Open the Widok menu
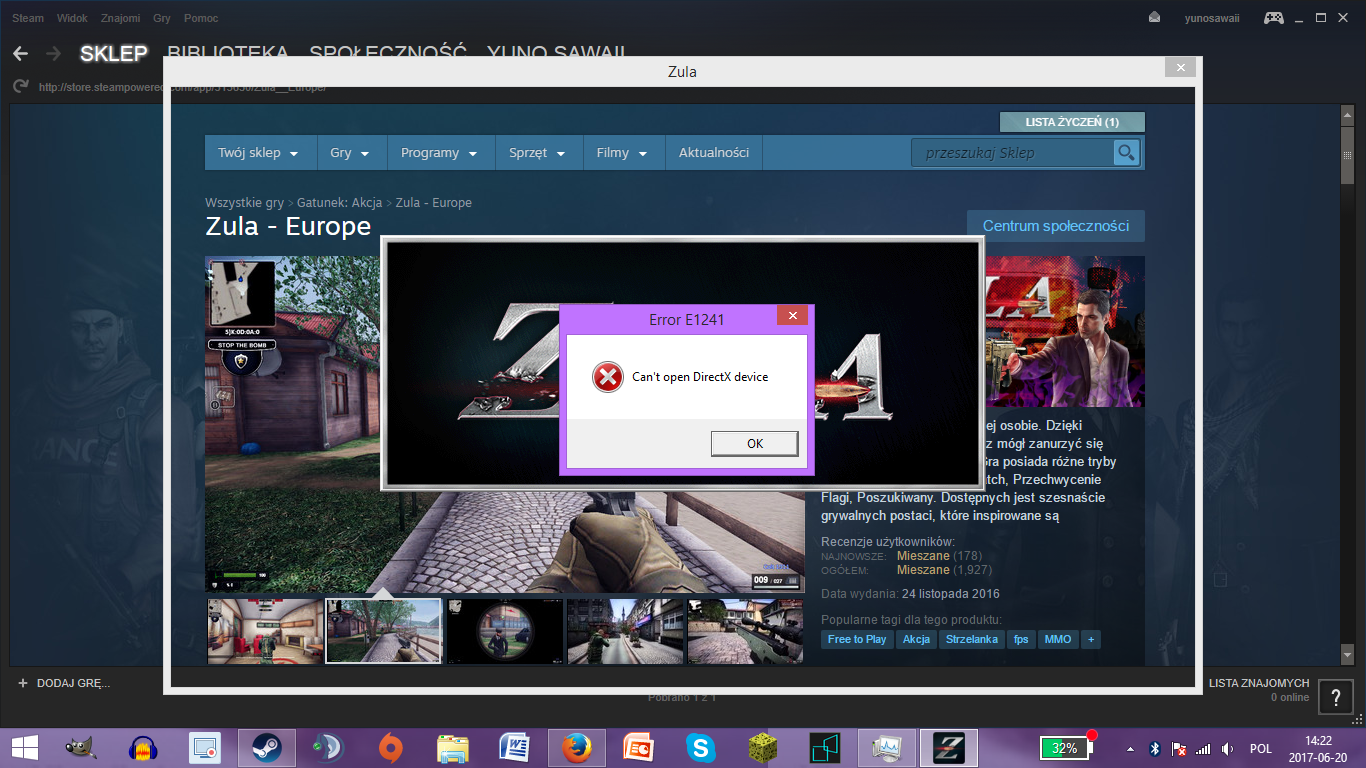 pos(72,18)
